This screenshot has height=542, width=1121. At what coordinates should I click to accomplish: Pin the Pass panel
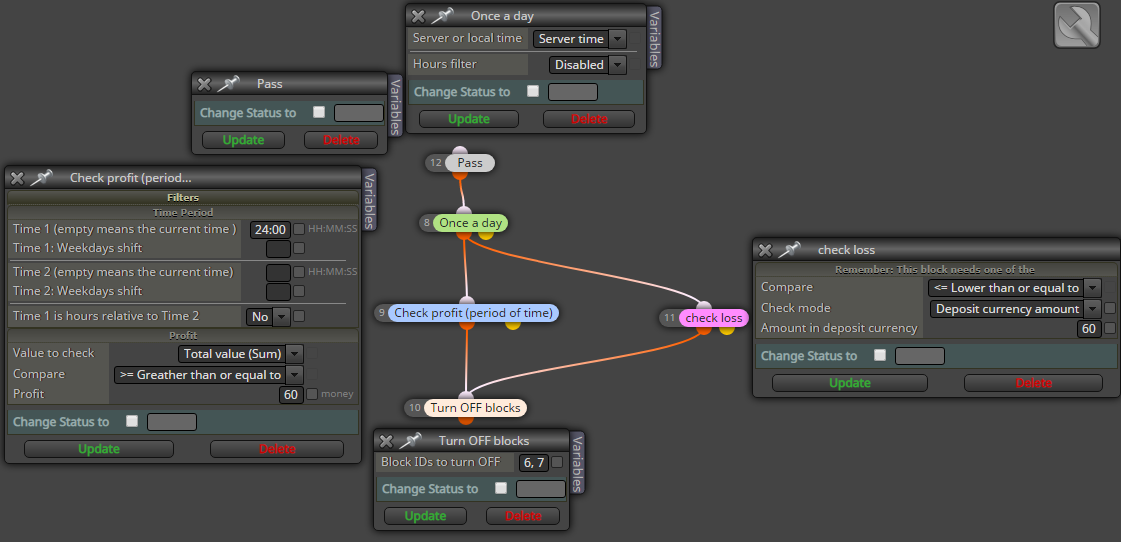click(229, 84)
